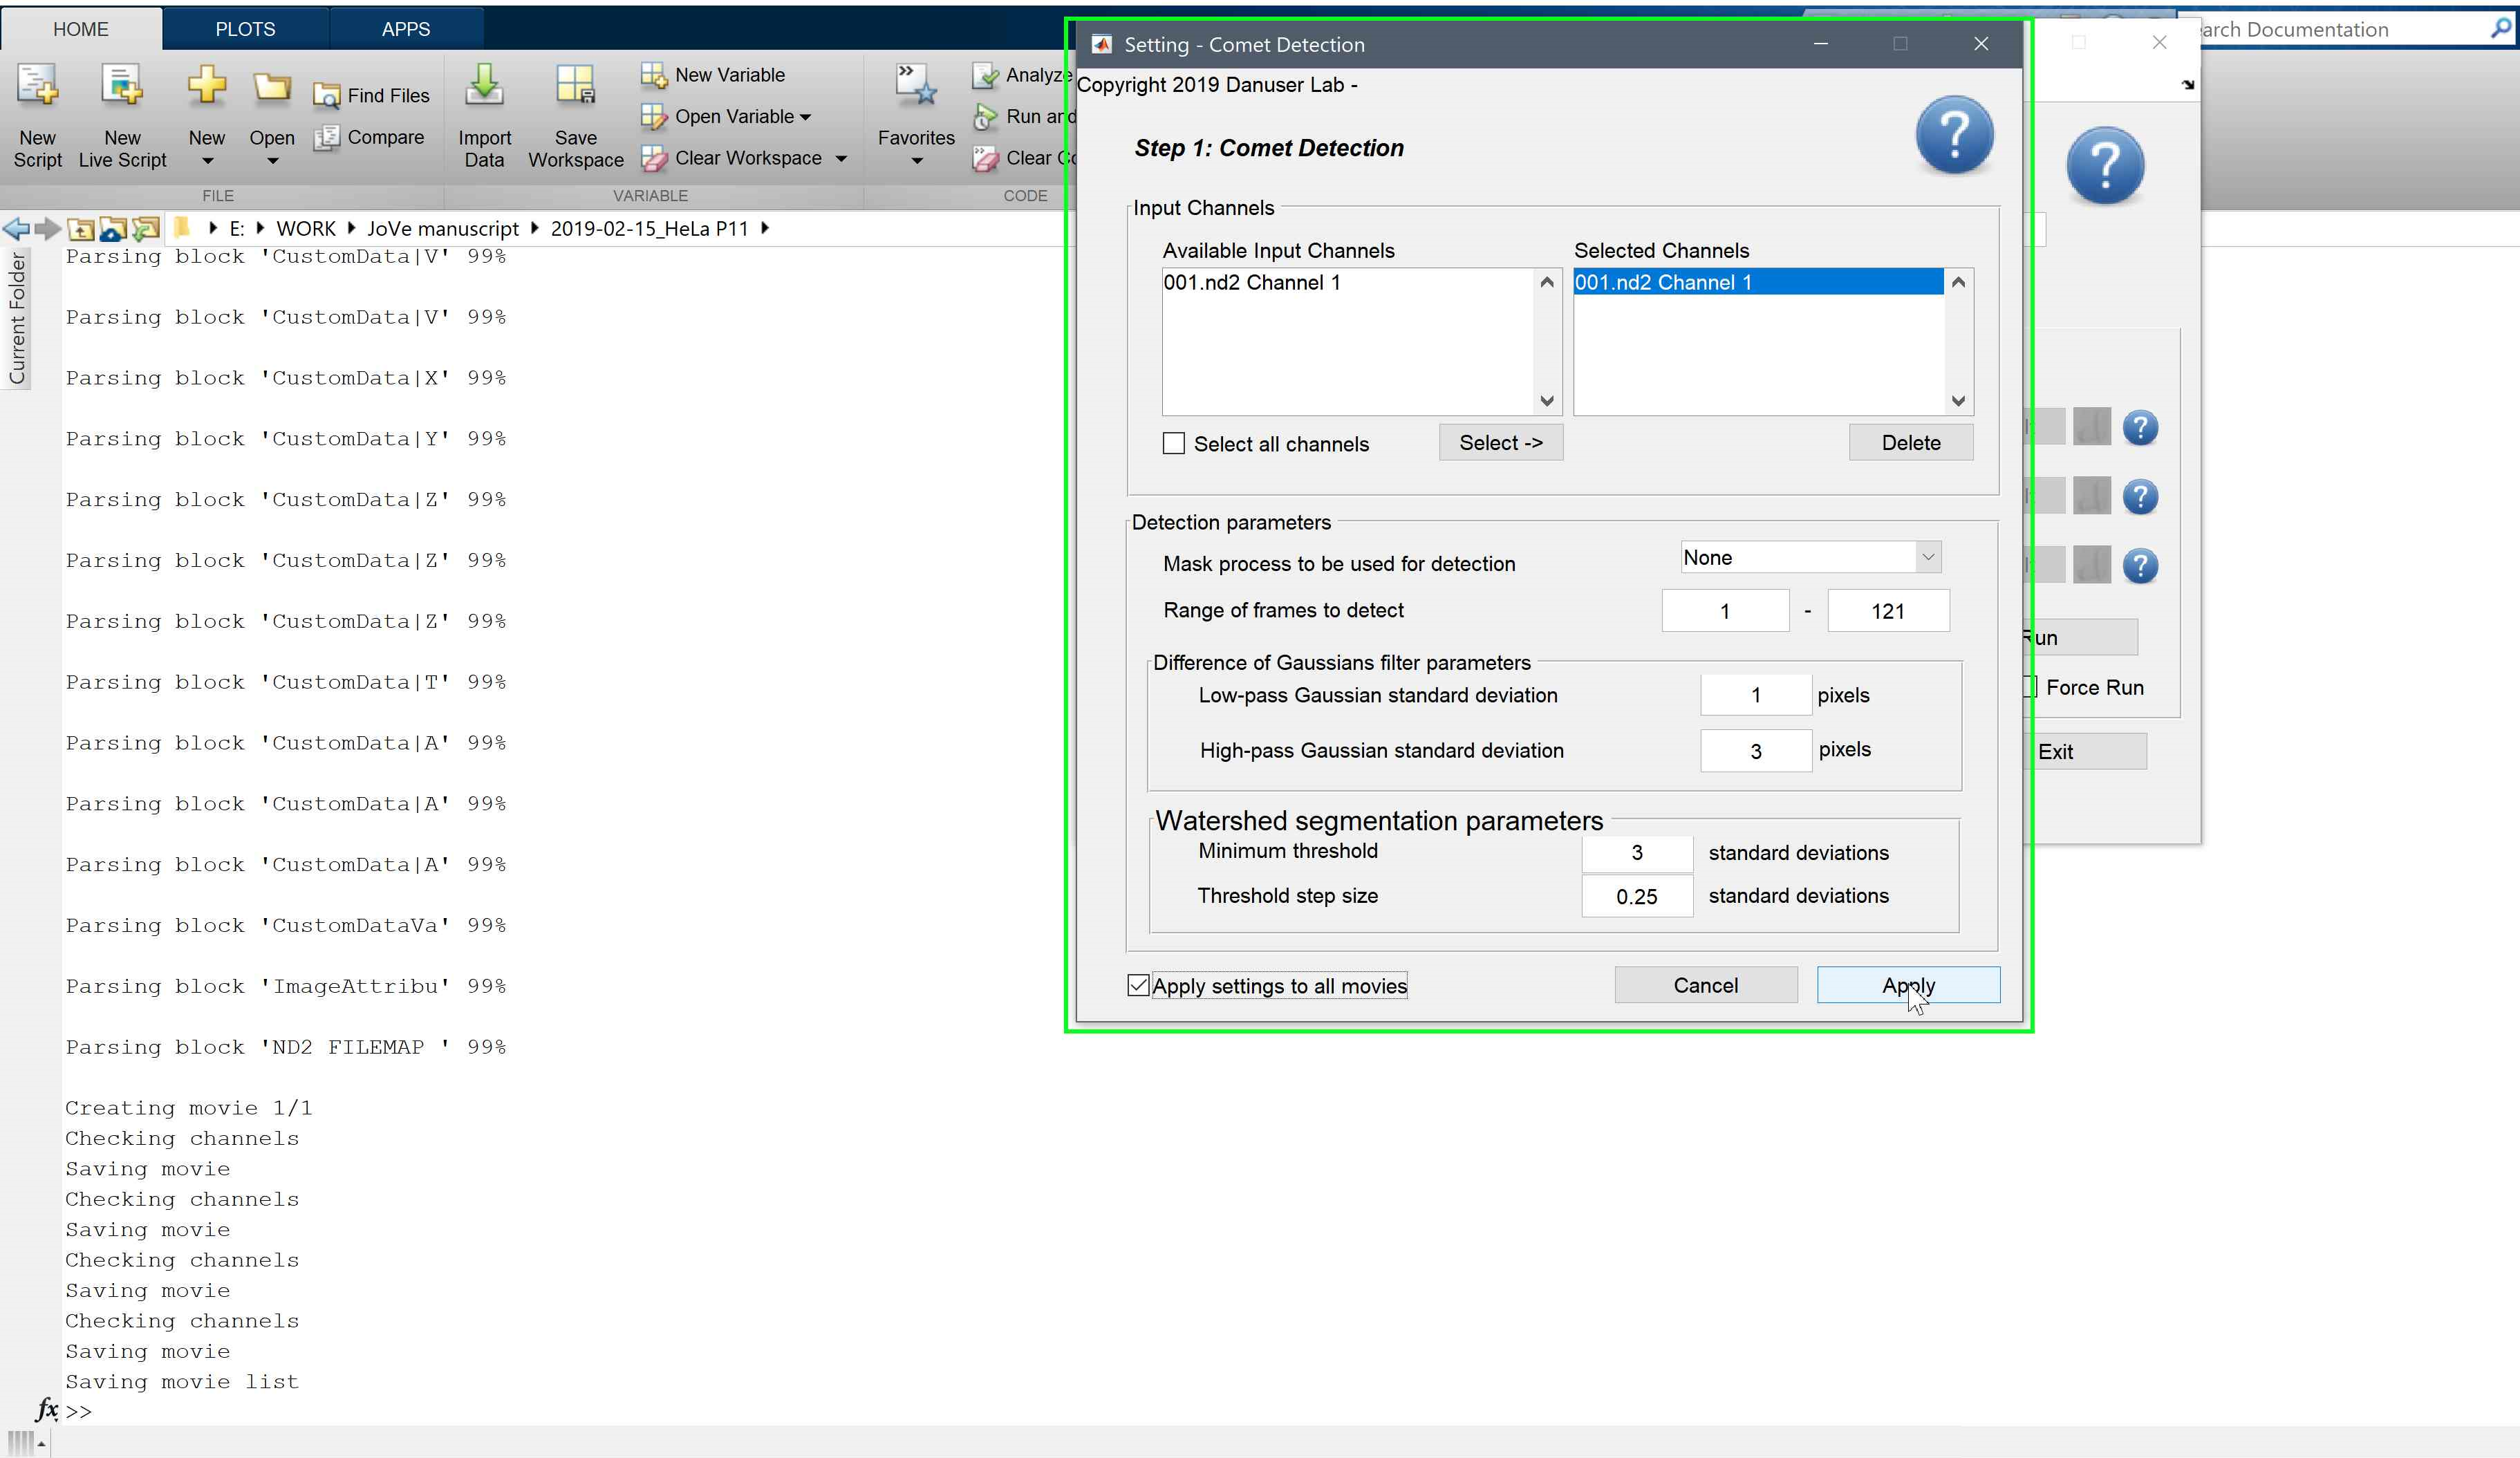The width and height of the screenshot is (2520, 1458).
Task: Uncheck Apply settings to all movies
Action: [x=1138, y=985]
